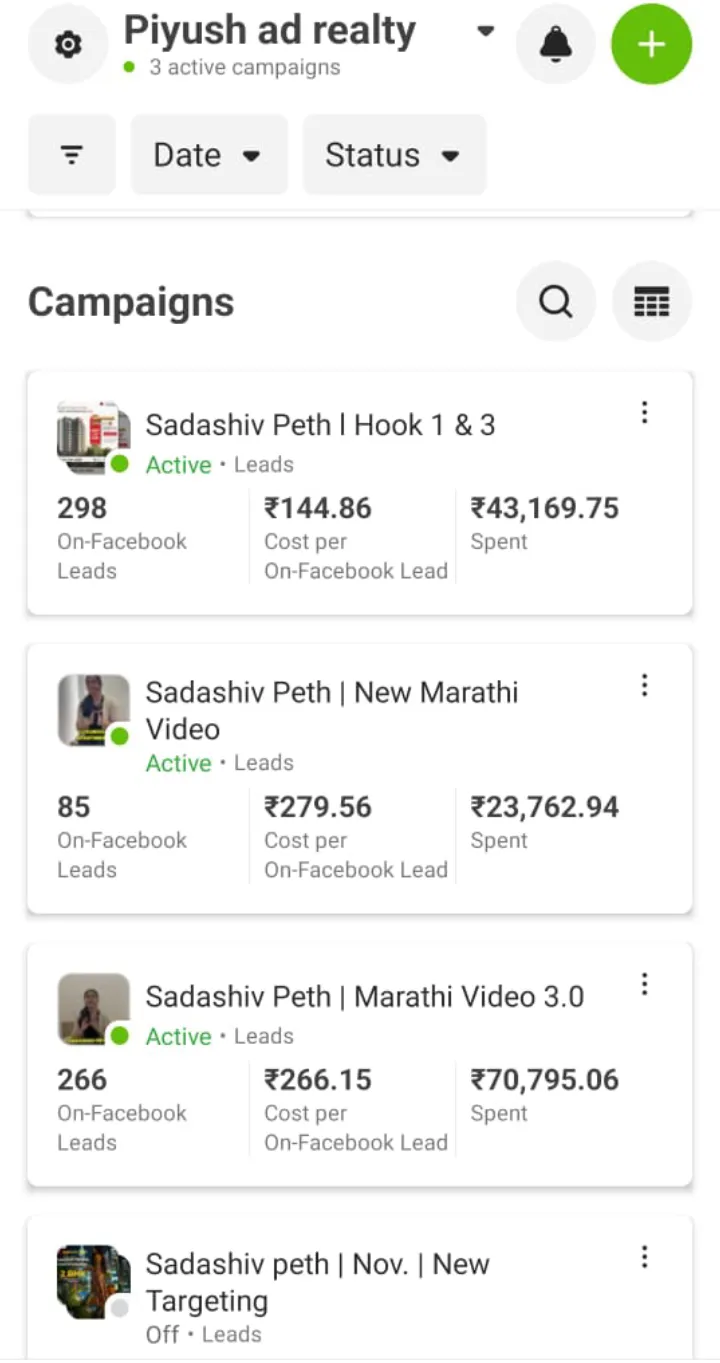Switch to table view icon
The width and height of the screenshot is (720, 1363).
651,301
